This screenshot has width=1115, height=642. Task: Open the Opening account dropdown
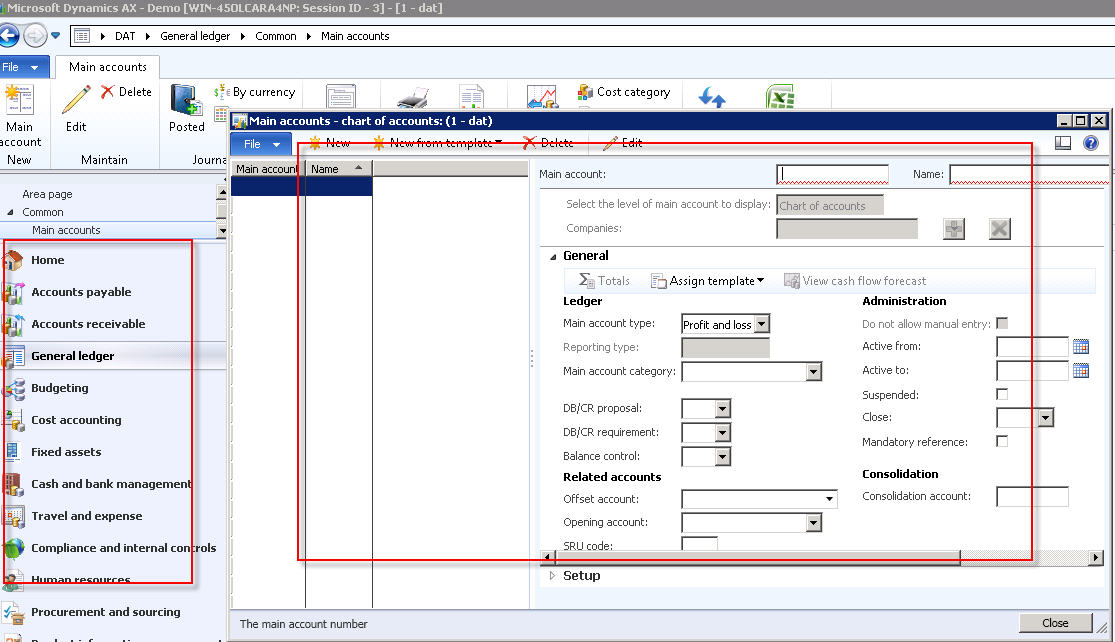point(813,523)
